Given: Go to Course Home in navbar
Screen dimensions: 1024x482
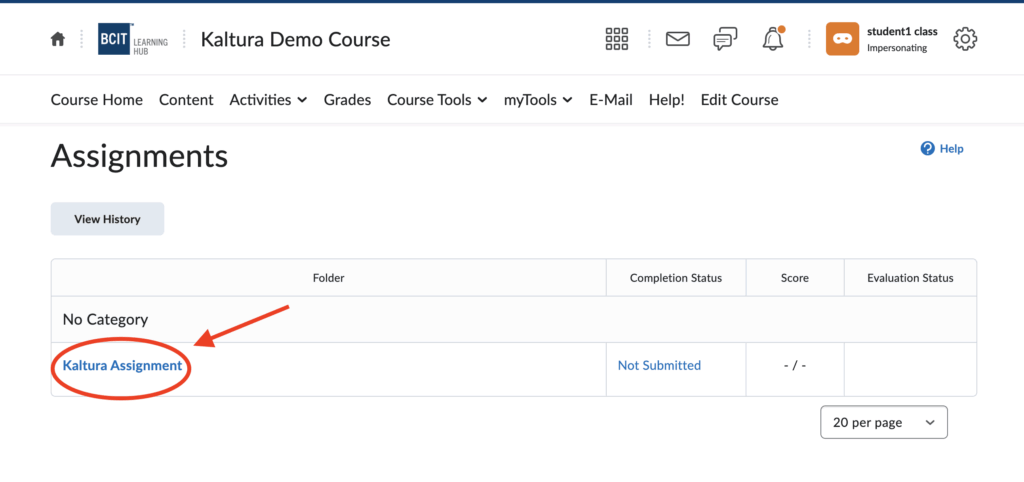Looking at the screenshot, I should pos(96,100).
